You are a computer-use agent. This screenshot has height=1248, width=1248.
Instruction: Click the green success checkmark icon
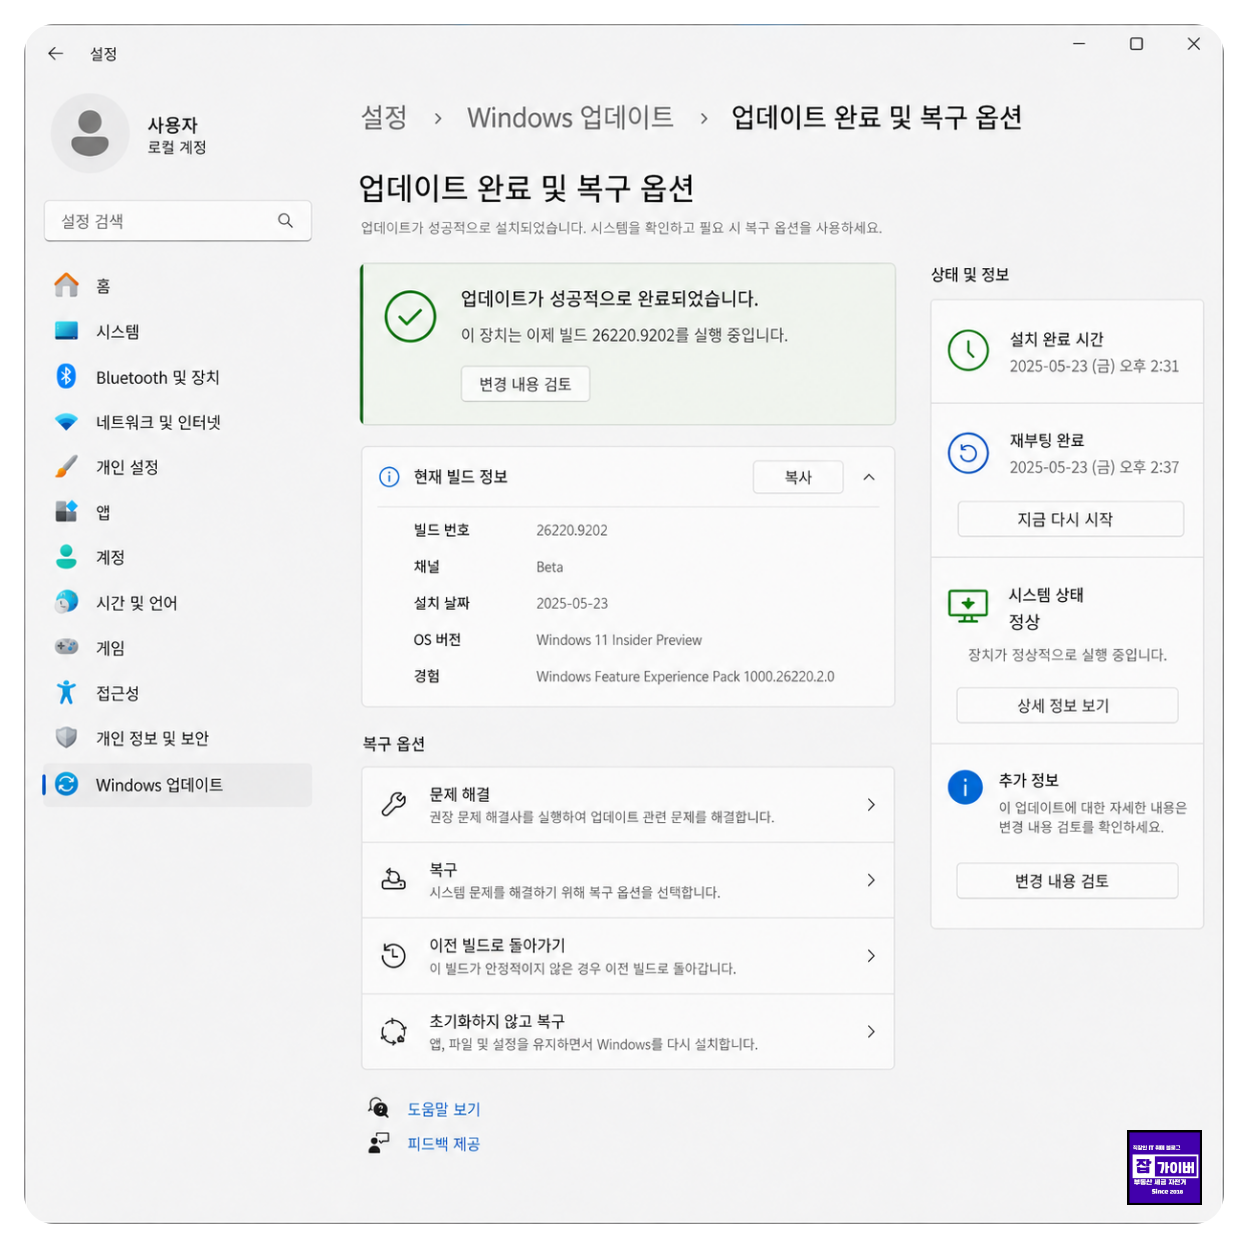coord(410,316)
